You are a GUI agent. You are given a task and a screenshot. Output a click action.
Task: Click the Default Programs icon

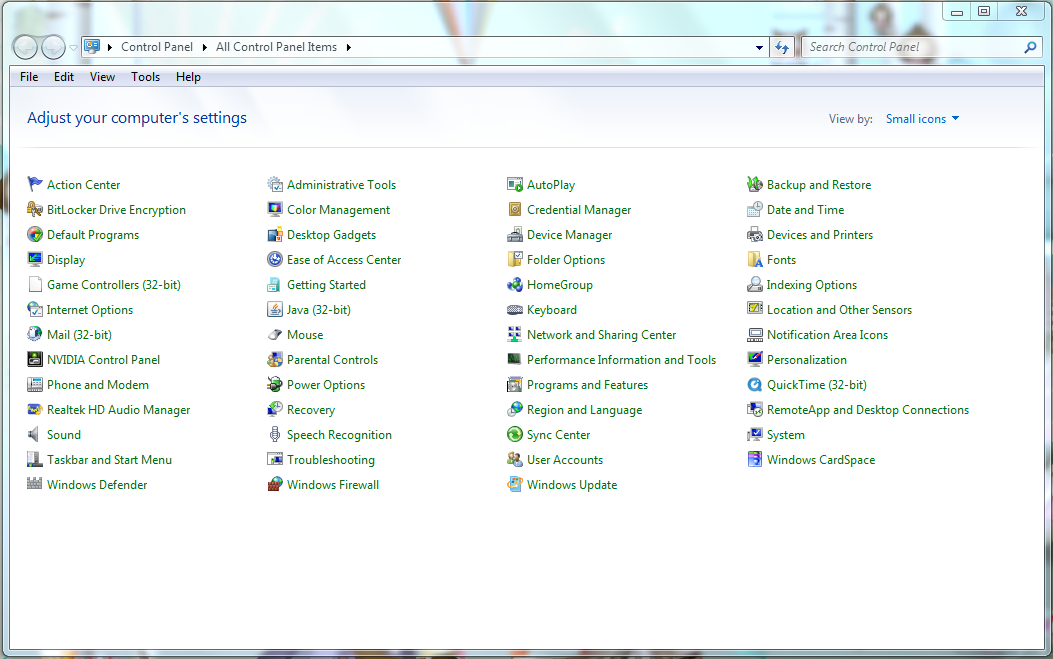pyautogui.click(x=35, y=234)
